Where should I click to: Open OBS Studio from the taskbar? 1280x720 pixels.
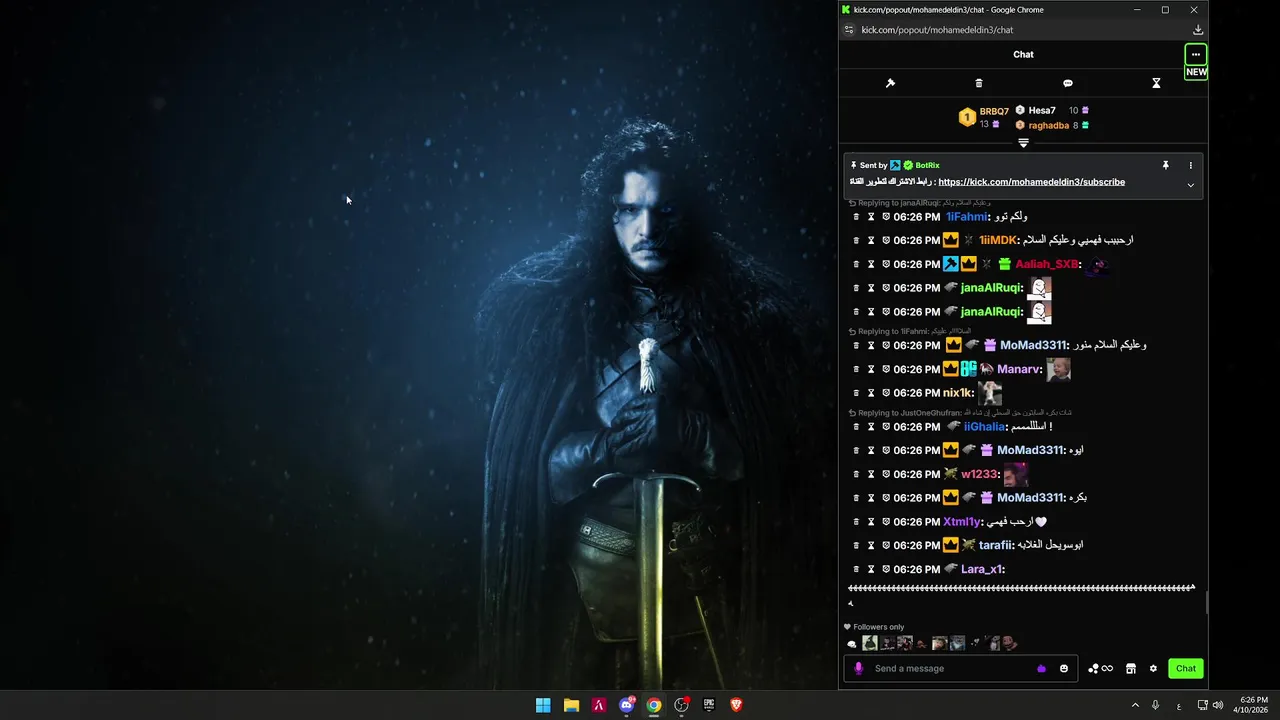pyautogui.click(x=681, y=705)
